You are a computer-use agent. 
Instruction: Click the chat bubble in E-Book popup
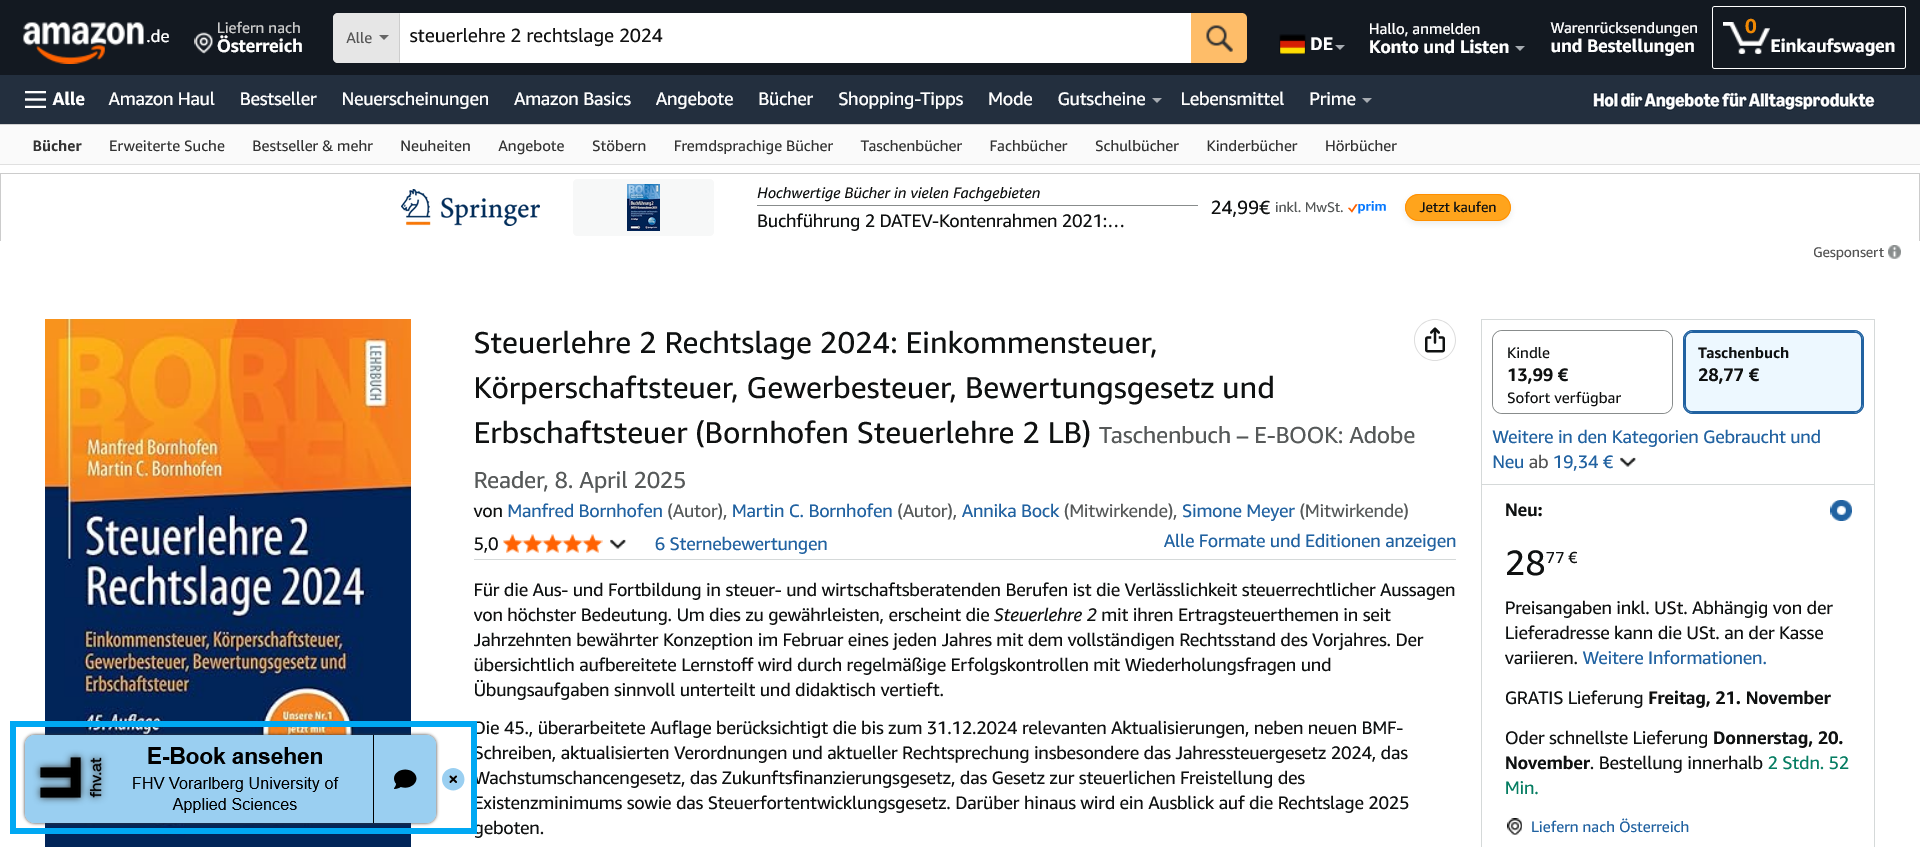point(405,779)
